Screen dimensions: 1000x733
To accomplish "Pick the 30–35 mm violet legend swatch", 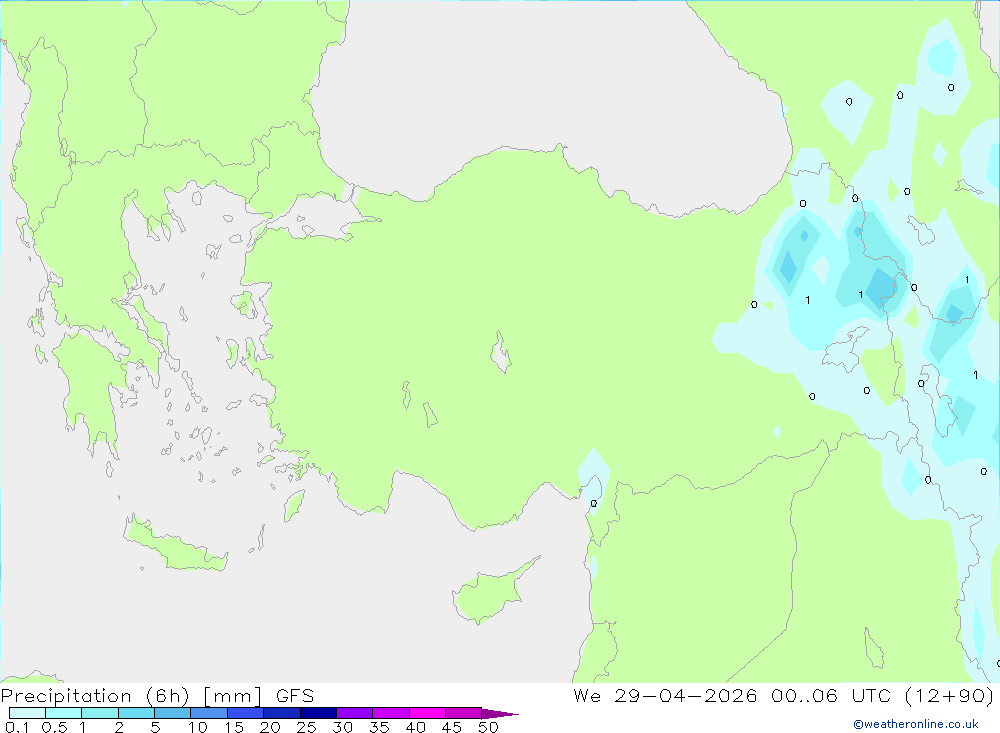I will pos(355,713).
